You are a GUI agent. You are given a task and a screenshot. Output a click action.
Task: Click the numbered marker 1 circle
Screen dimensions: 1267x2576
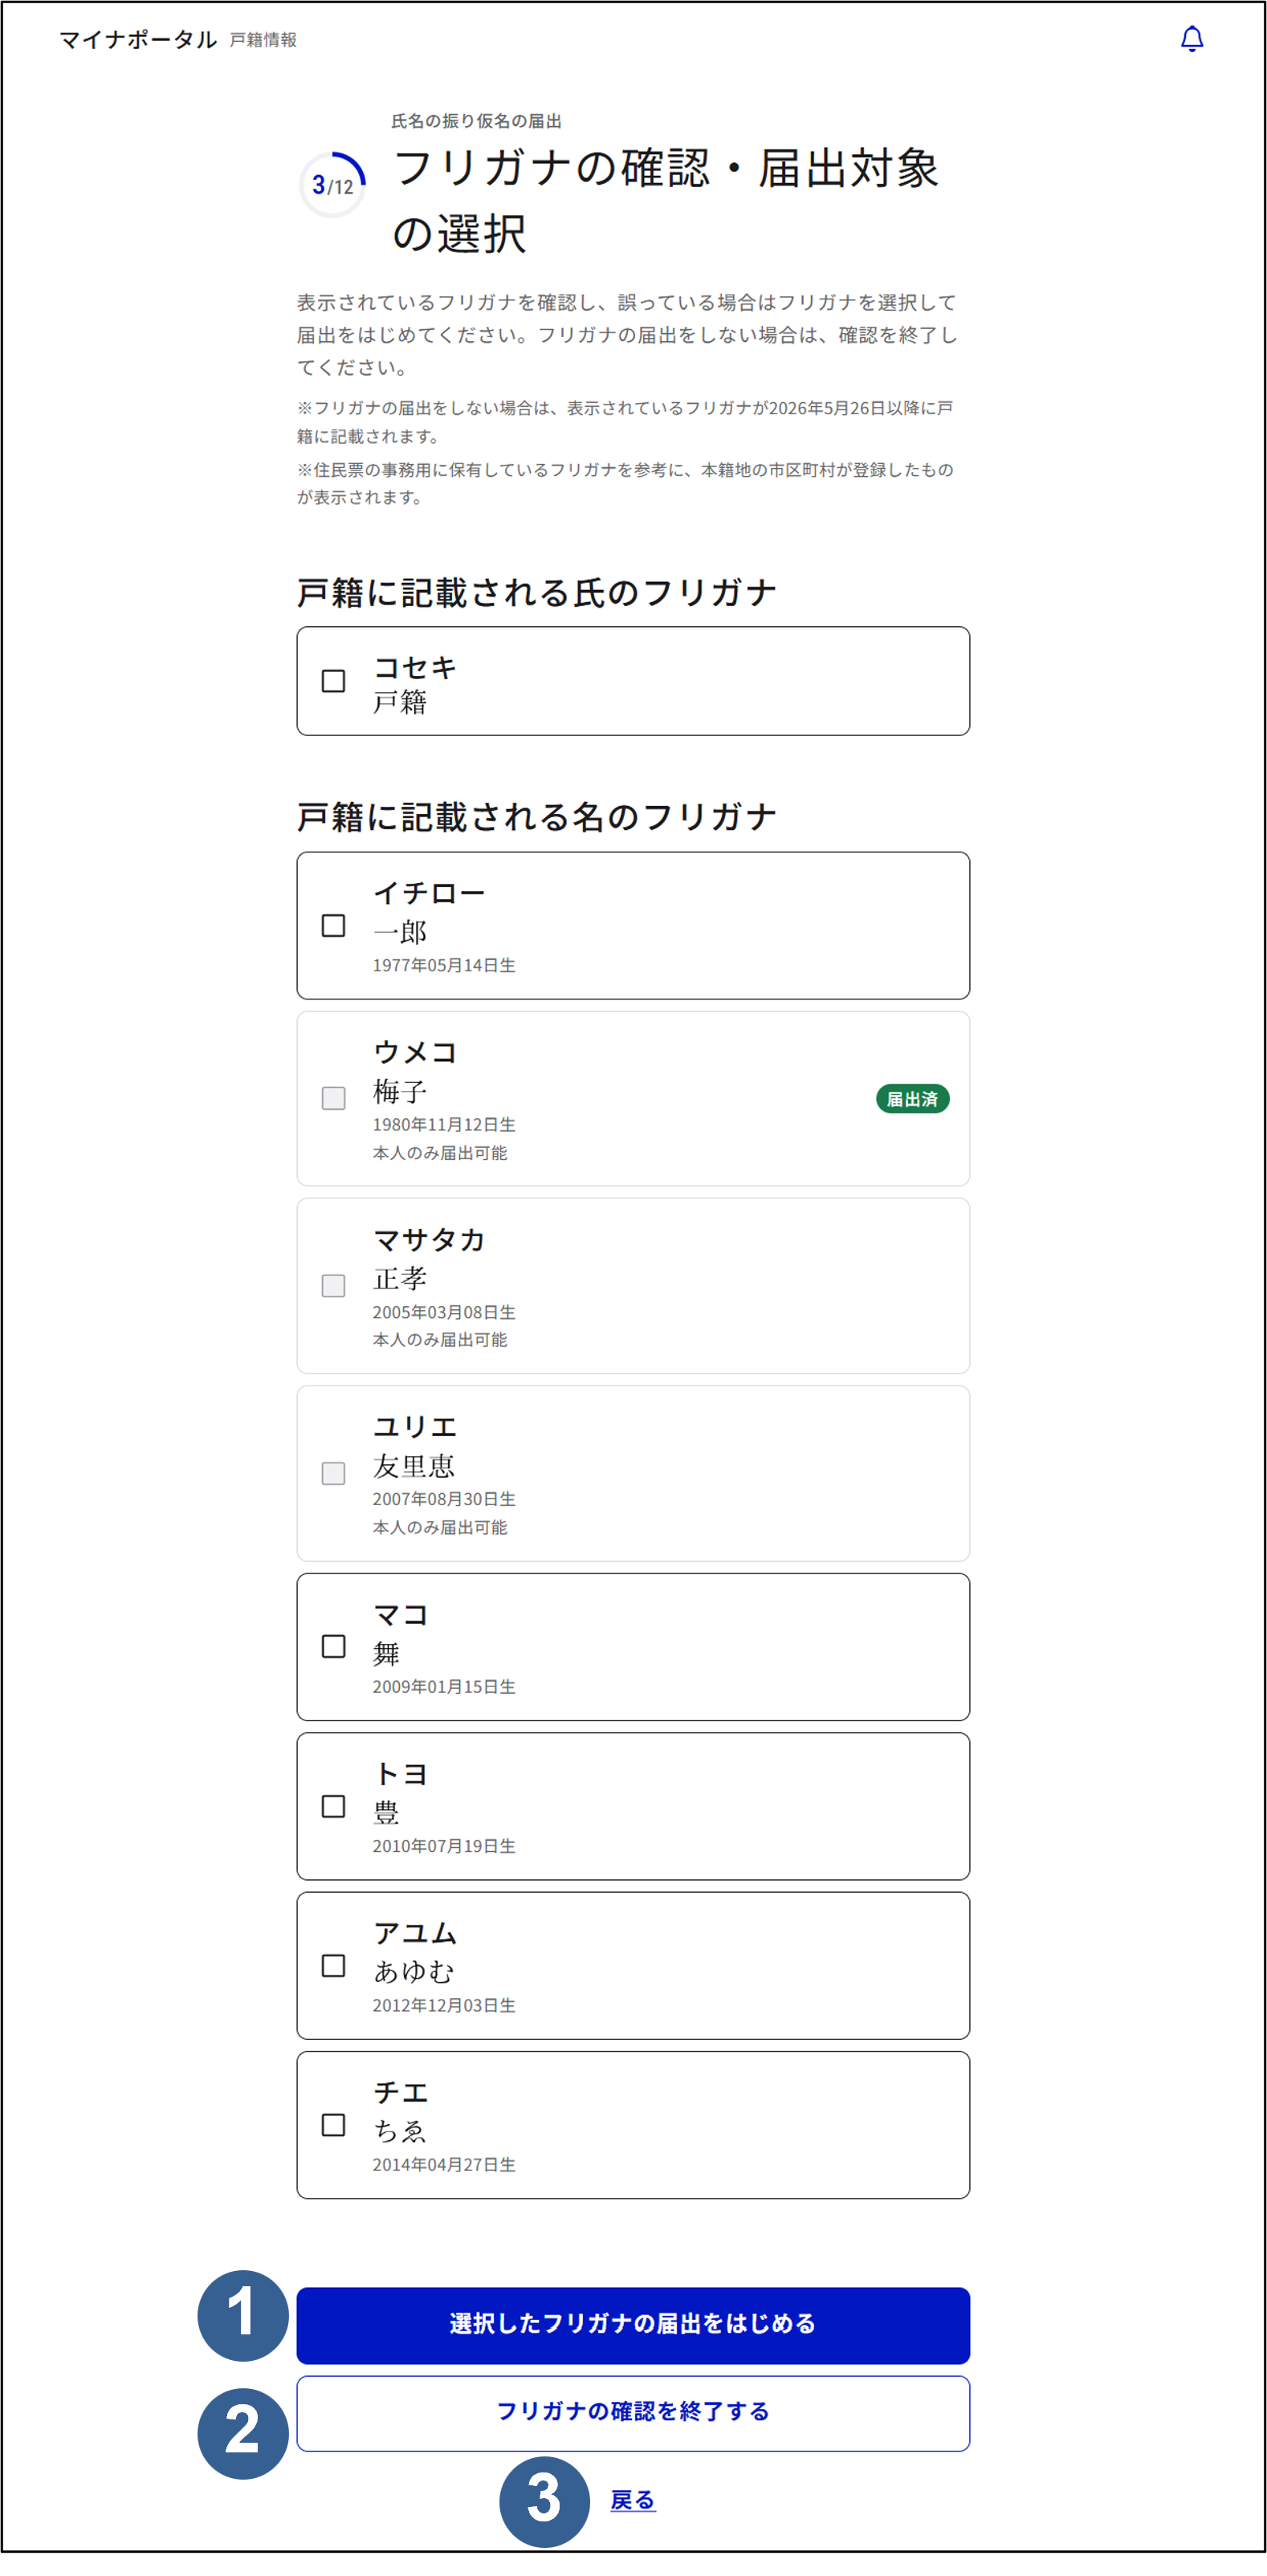click(242, 2315)
